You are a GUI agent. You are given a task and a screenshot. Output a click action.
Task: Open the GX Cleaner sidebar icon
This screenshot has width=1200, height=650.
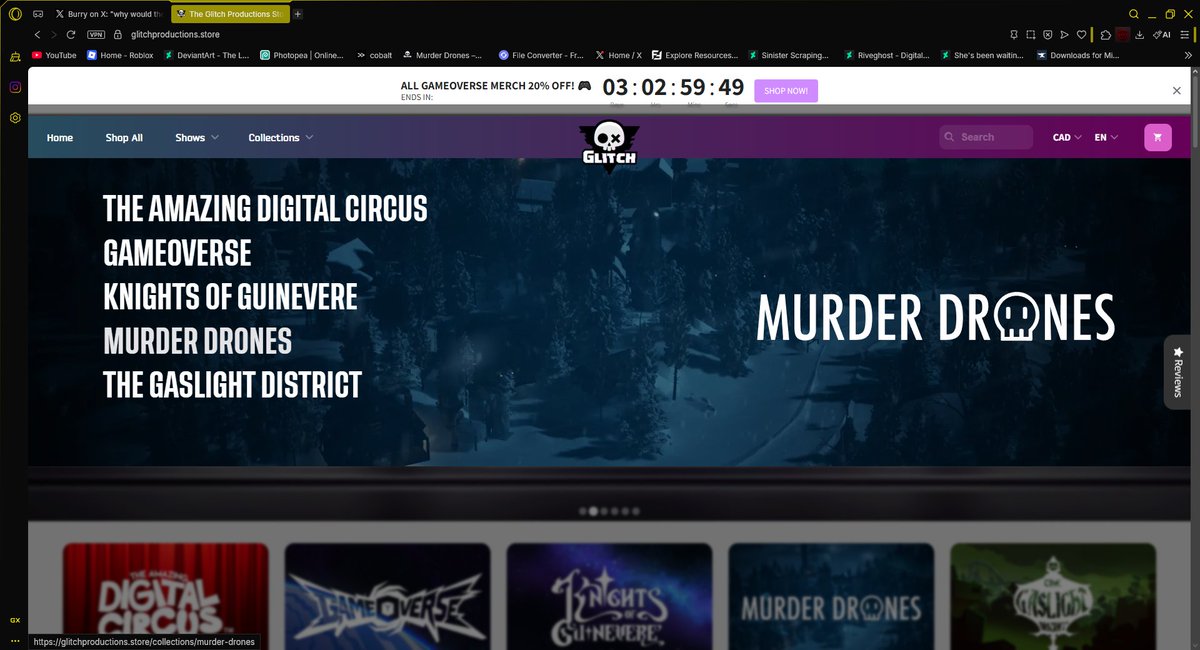(x=15, y=57)
